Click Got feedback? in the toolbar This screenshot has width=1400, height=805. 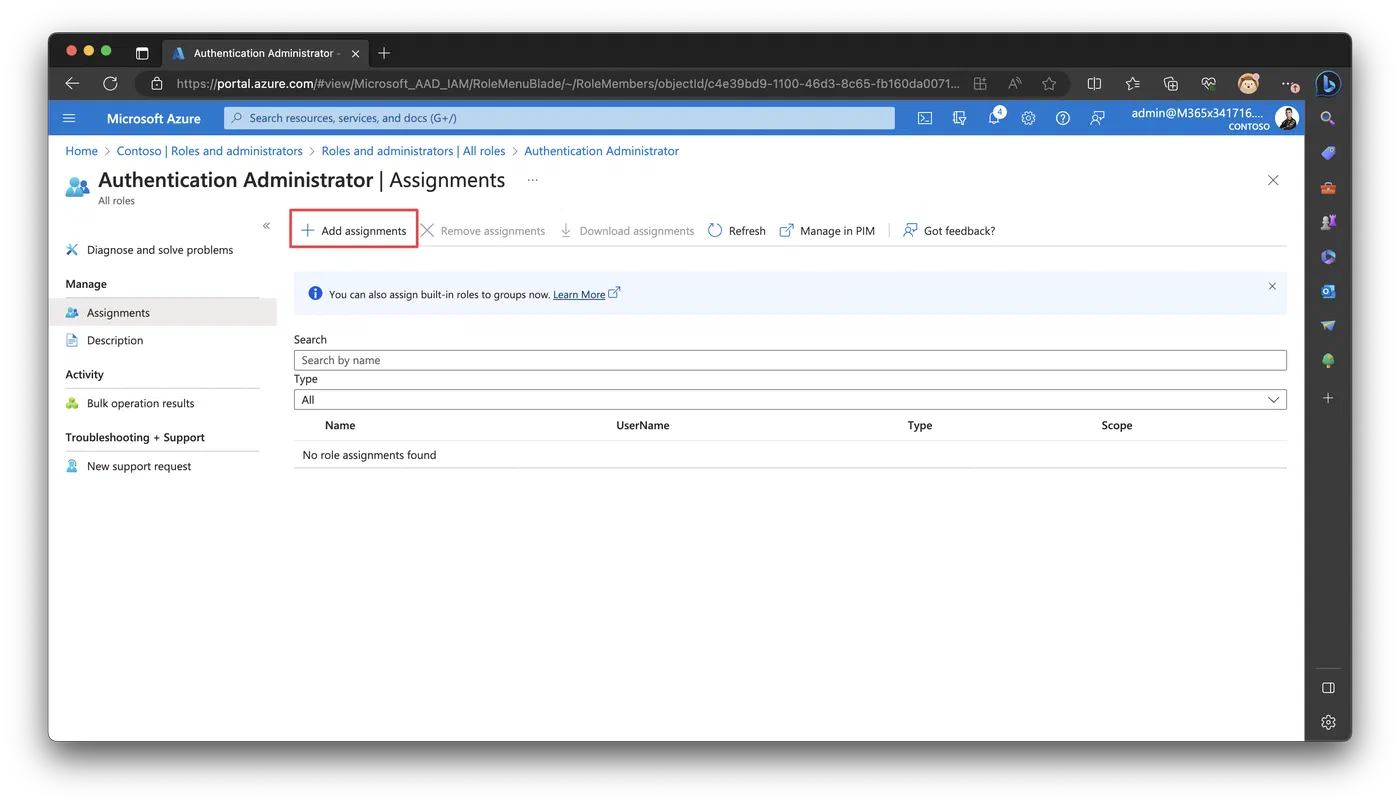click(x=948, y=231)
